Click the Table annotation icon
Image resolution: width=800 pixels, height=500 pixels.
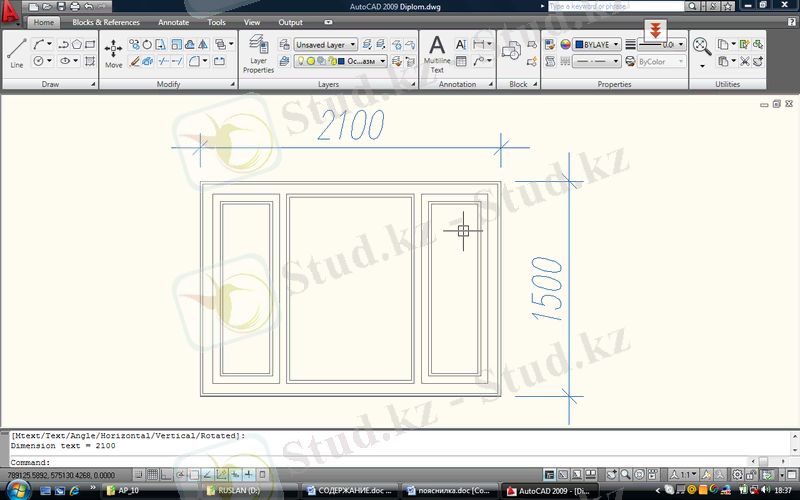coord(461,61)
